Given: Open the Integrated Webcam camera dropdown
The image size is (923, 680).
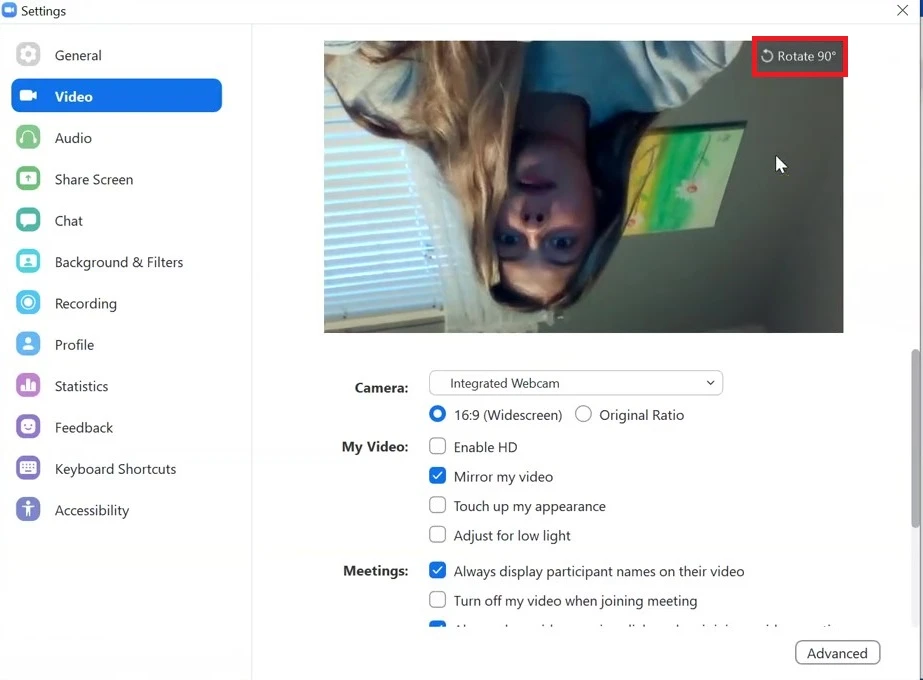Looking at the screenshot, I should tap(575, 383).
